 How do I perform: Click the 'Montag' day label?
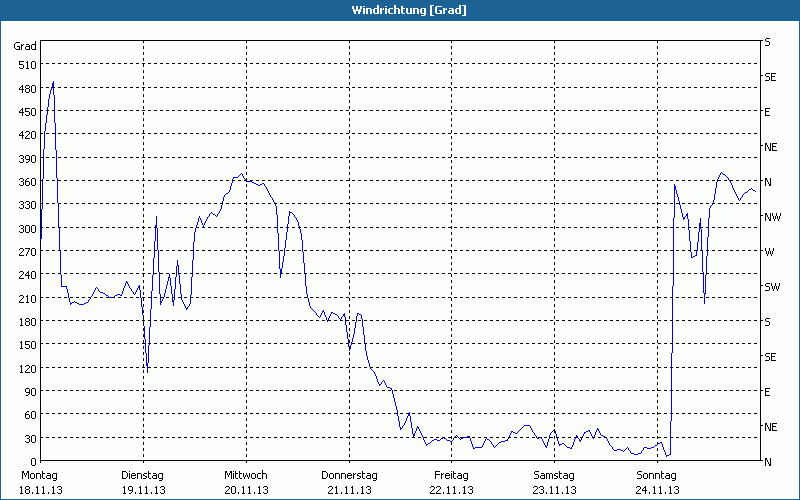click(x=40, y=476)
